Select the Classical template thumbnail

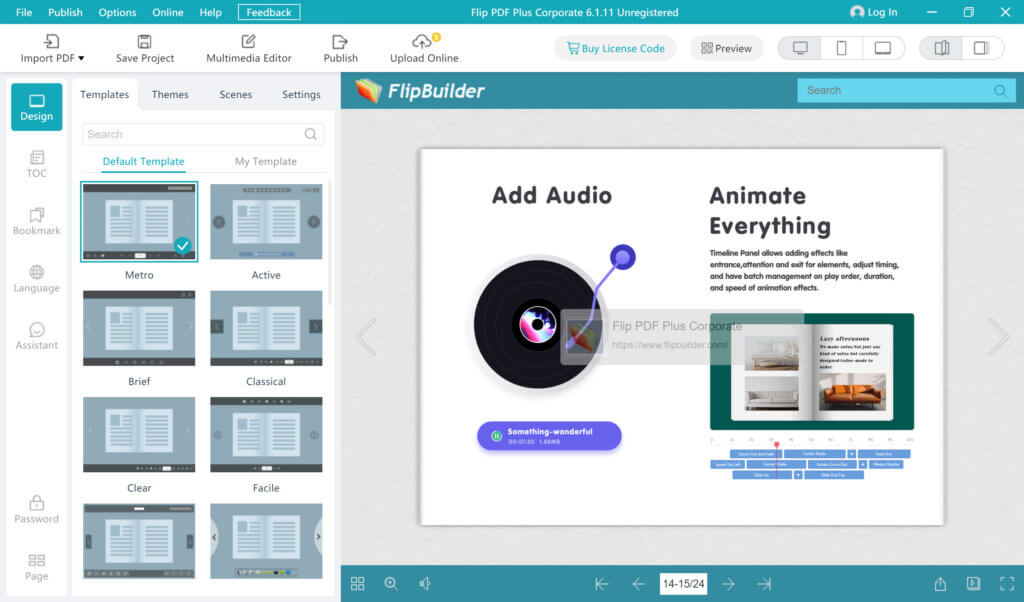(x=266, y=328)
